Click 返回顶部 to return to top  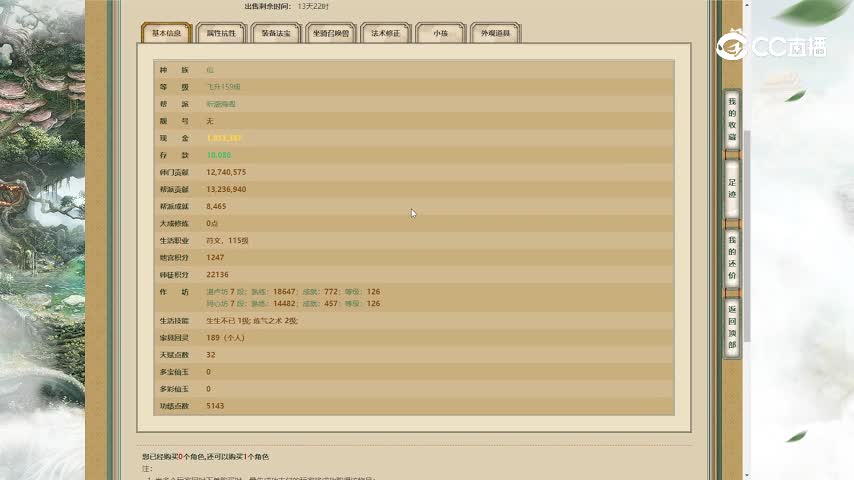click(732, 327)
